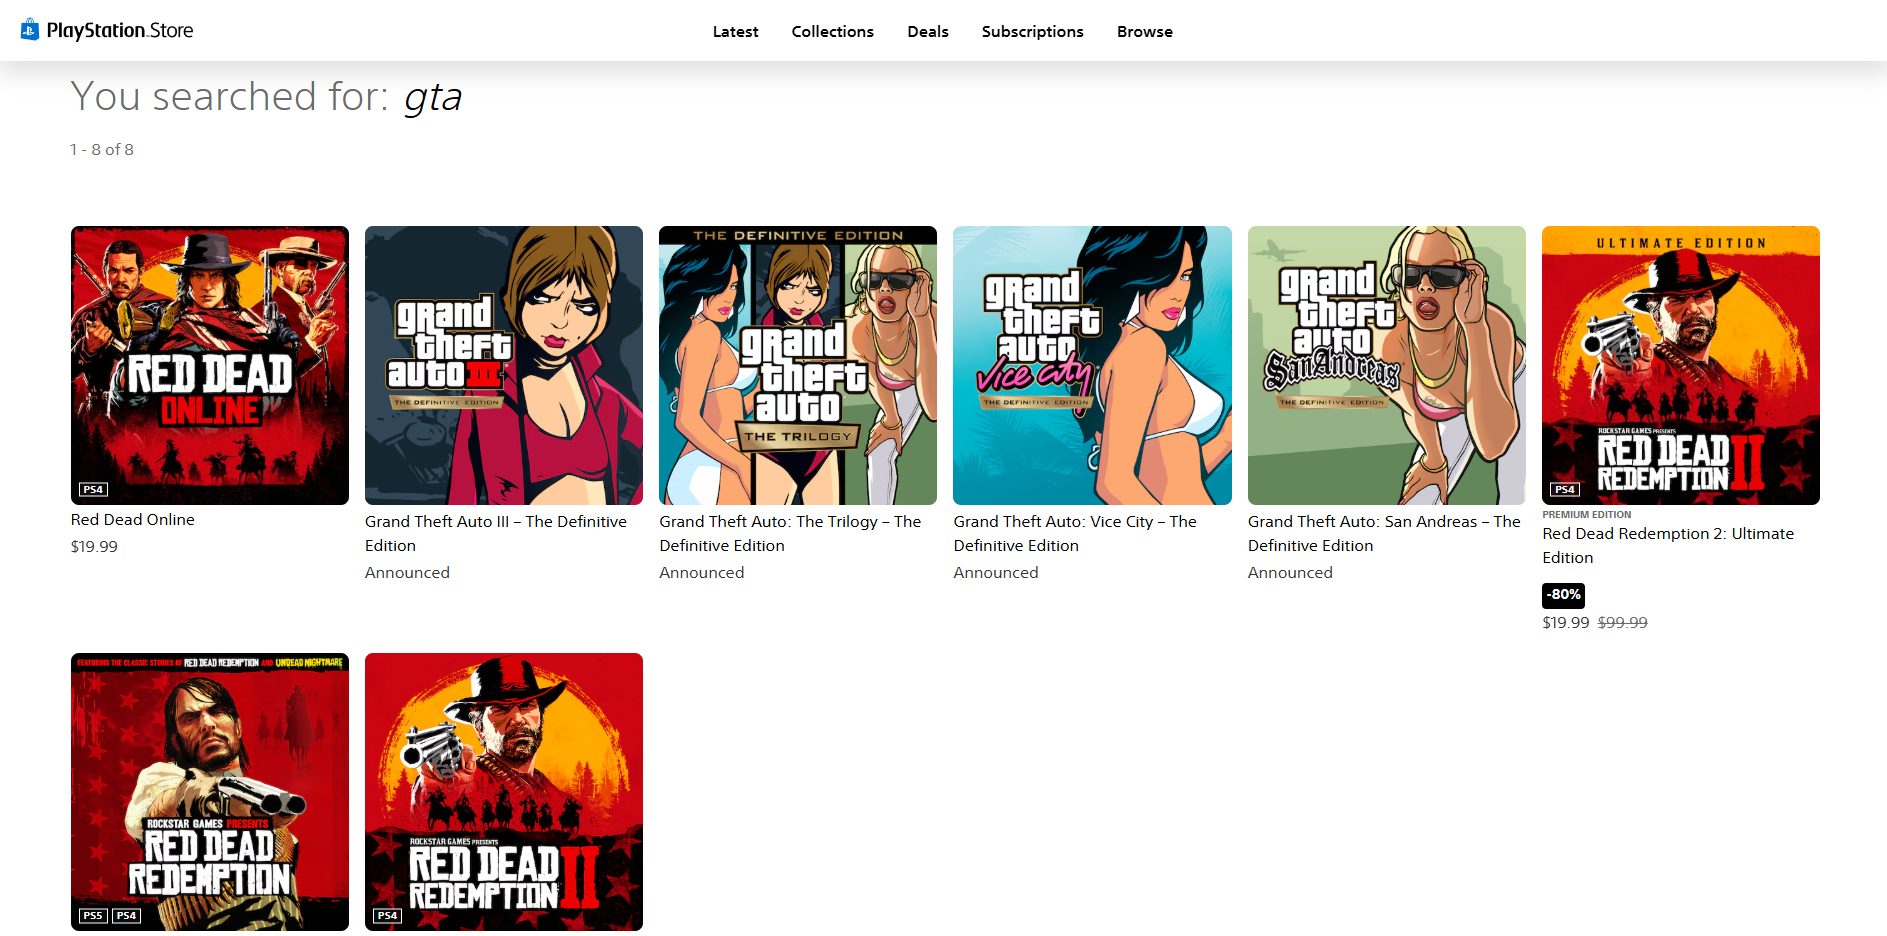Open the Red Dead Online title link
1887x936 pixels.
pyautogui.click(x=133, y=520)
